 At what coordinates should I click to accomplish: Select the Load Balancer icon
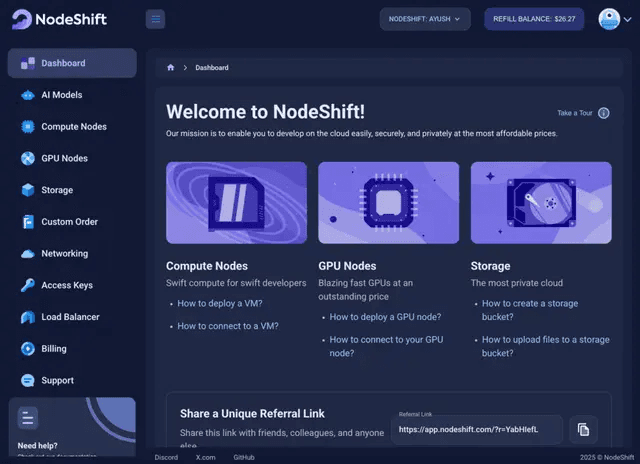point(28,317)
